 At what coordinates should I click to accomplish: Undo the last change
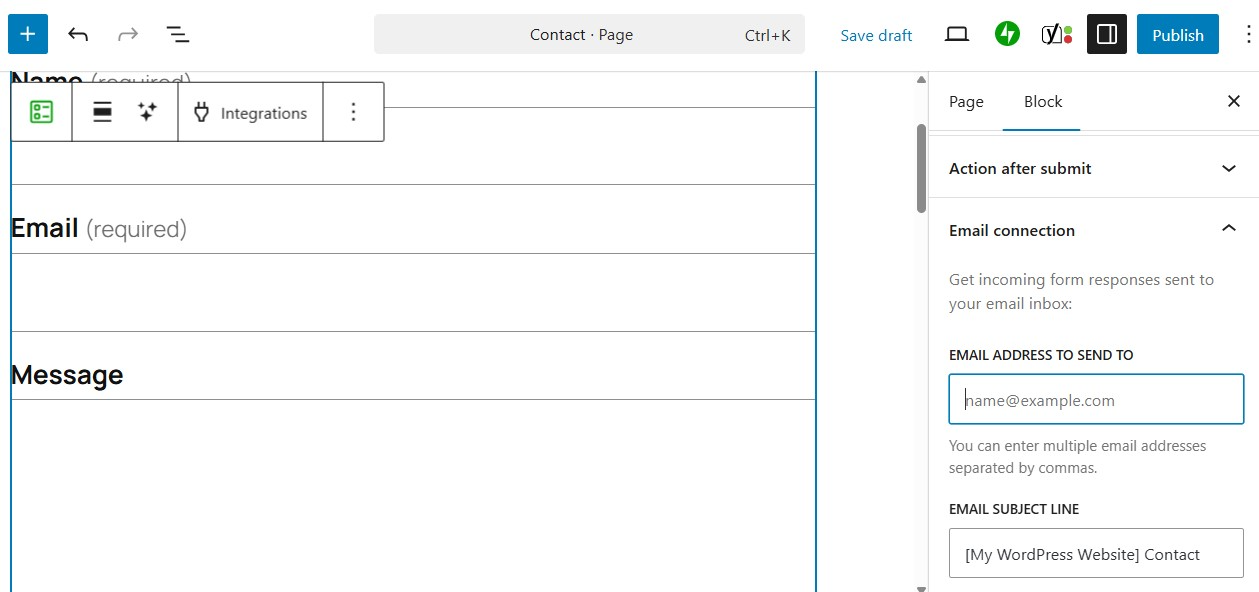(x=77, y=33)
